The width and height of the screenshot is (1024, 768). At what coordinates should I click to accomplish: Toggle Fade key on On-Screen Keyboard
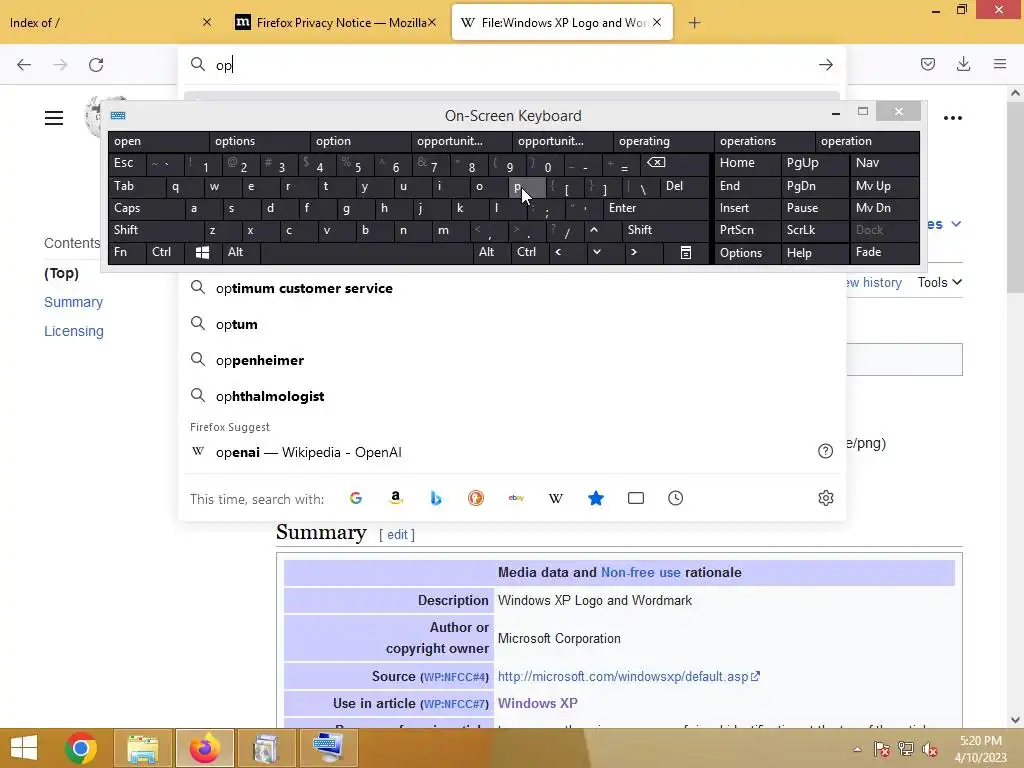[x=884, y=252]
